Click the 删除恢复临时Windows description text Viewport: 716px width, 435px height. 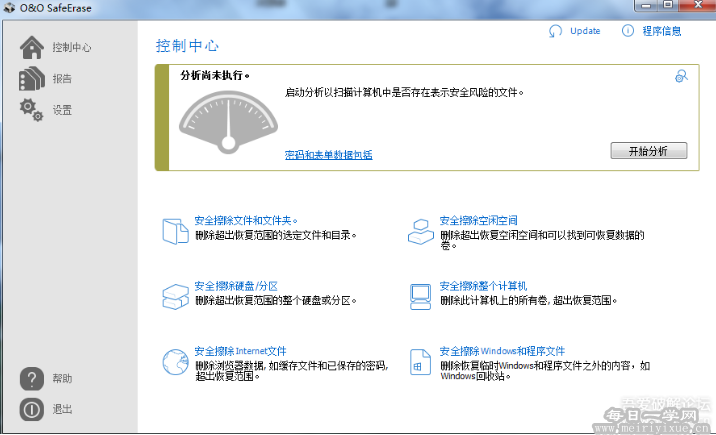[x=545, y=371]
